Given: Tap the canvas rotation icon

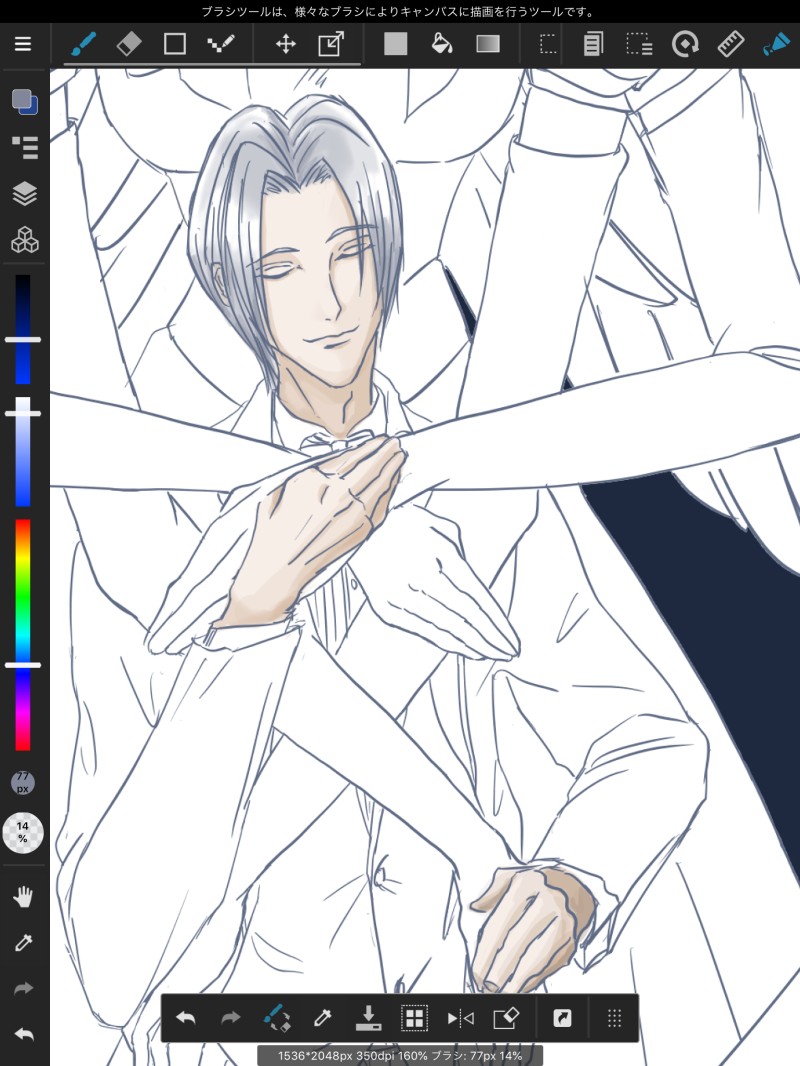Looking at the screenshot, I should pos(685,44).
